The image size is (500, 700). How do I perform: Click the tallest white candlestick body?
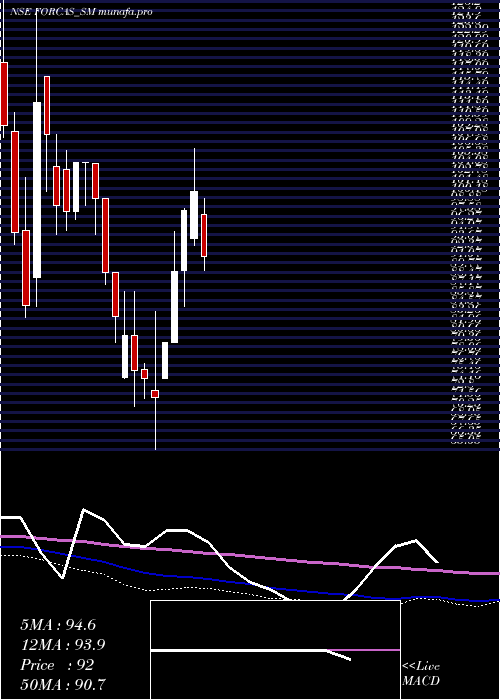click(37, 190)
